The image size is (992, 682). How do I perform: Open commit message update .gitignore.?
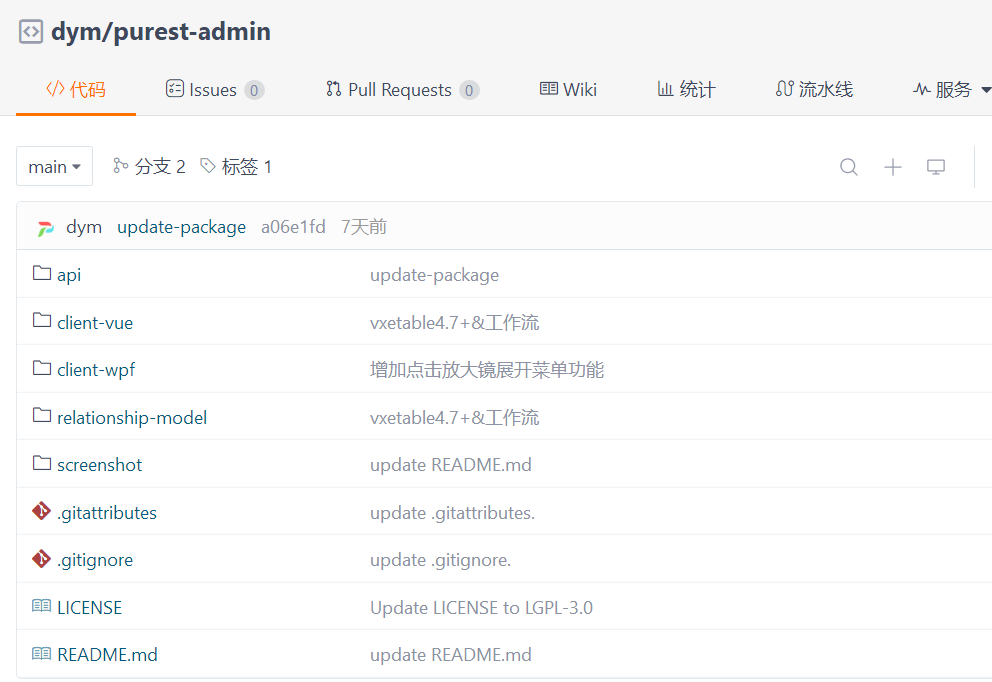click(440, 561)
